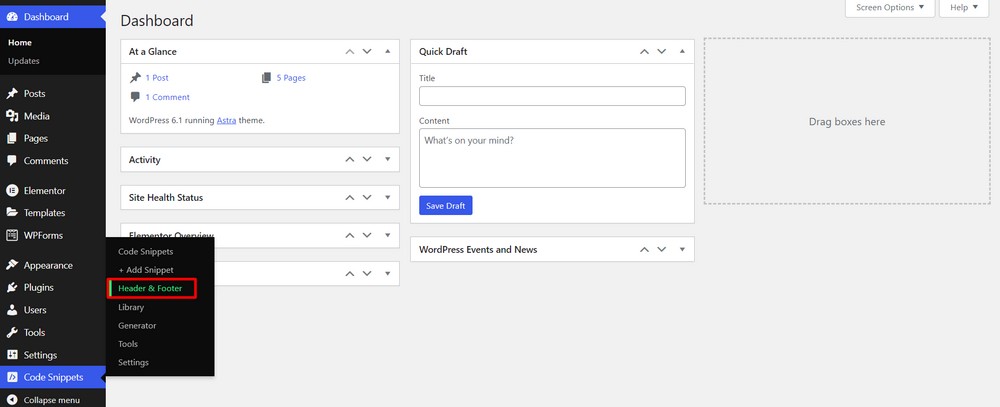Click the Posts pin icon in sidebar
Viewport: 1000px width, 407px height.
[12, 94]
